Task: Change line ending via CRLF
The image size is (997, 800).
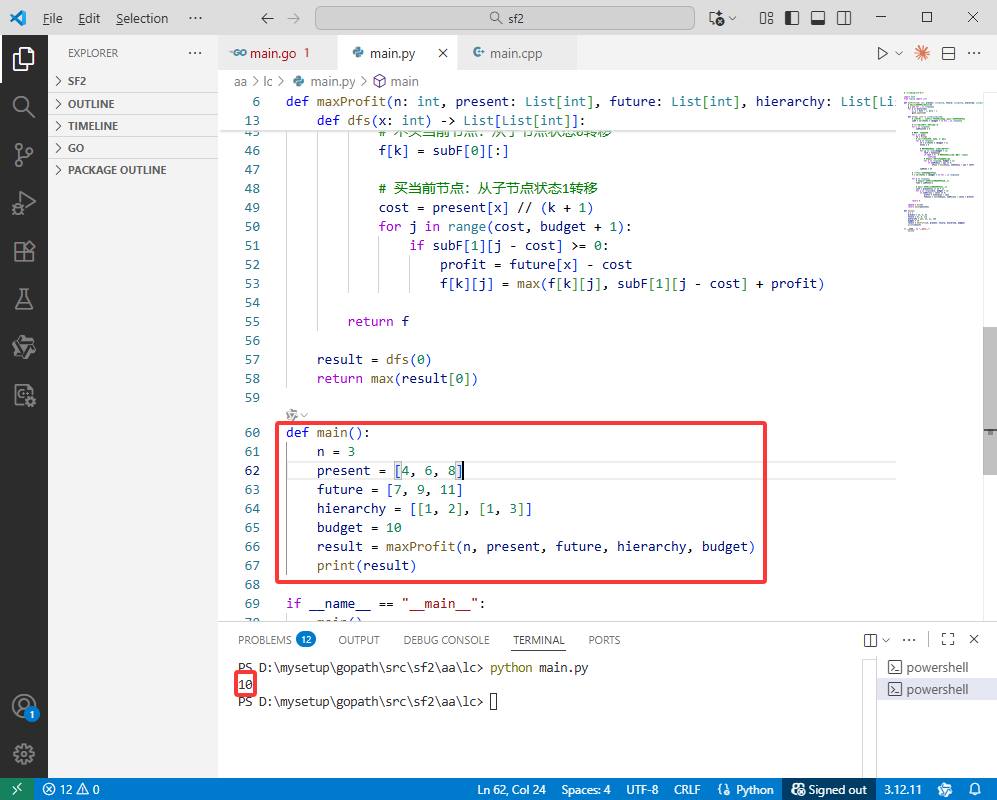Action: [x=687, y=789]
